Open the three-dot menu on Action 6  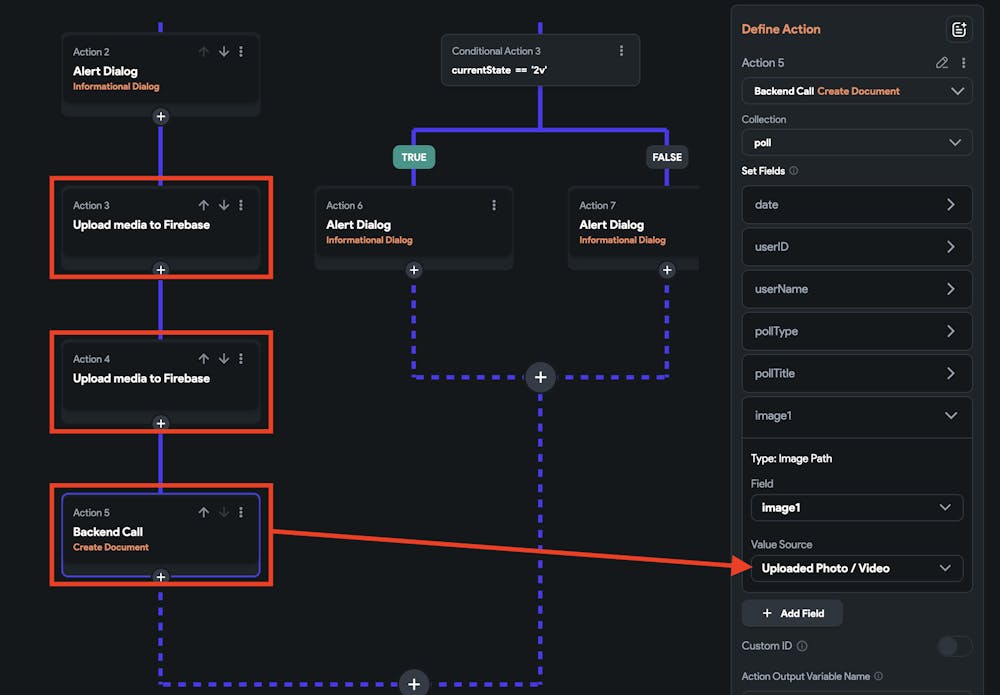[x=494, y=205]
